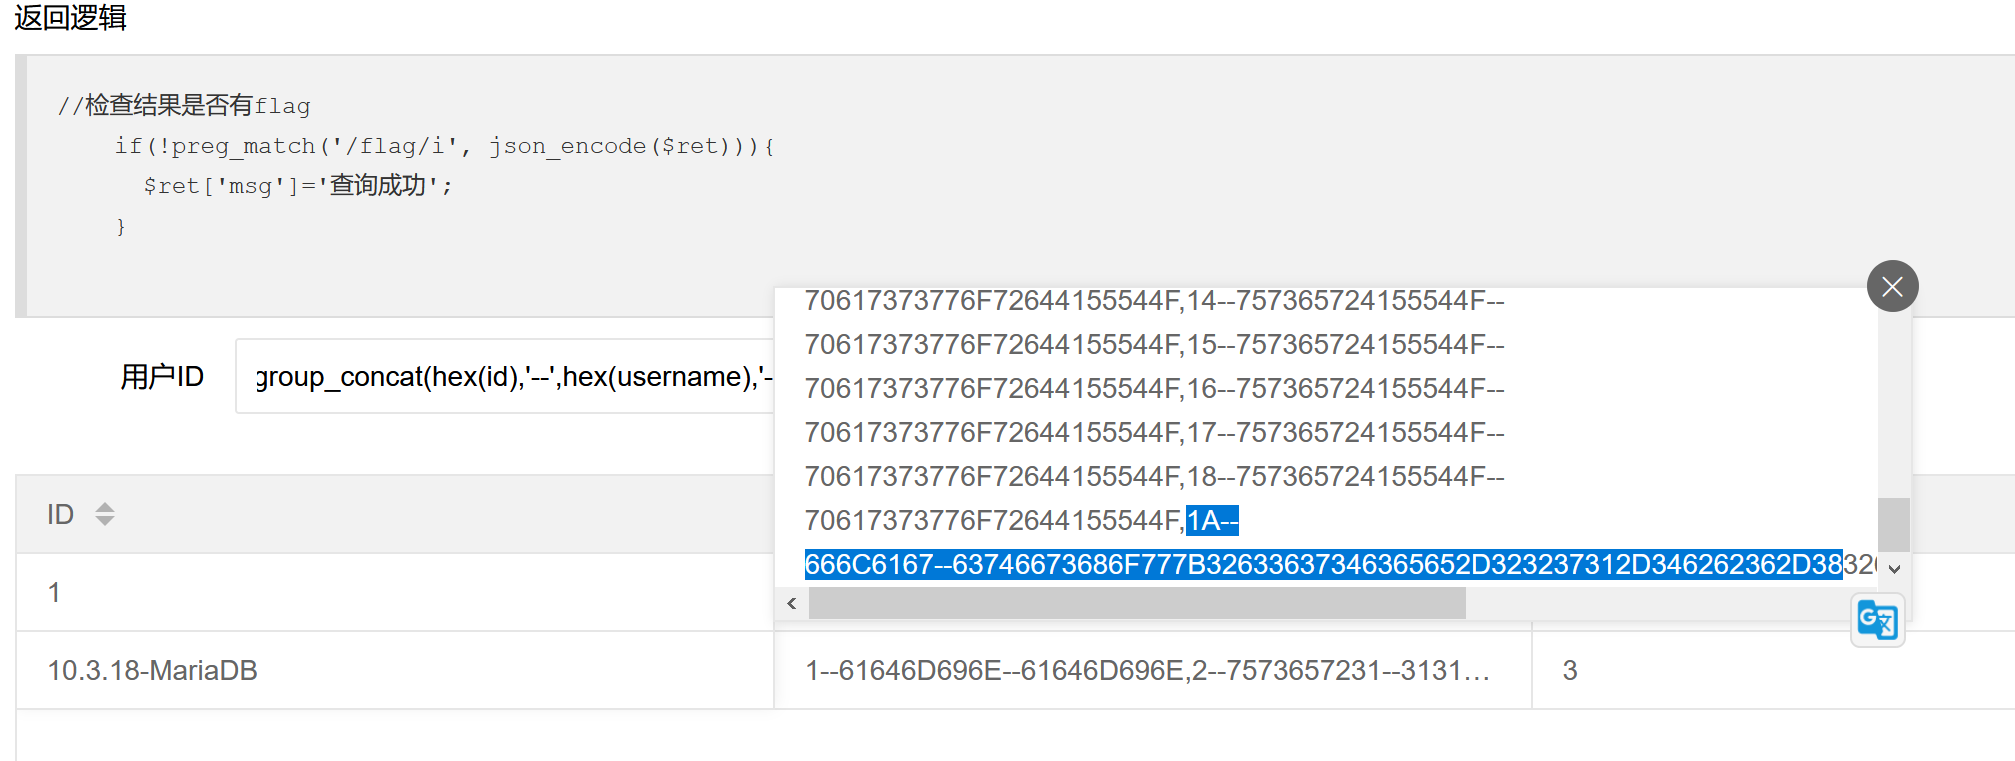Sort ID column descending with down arrow
This screenshot has width=2015, height=761.
click(105, 522)
